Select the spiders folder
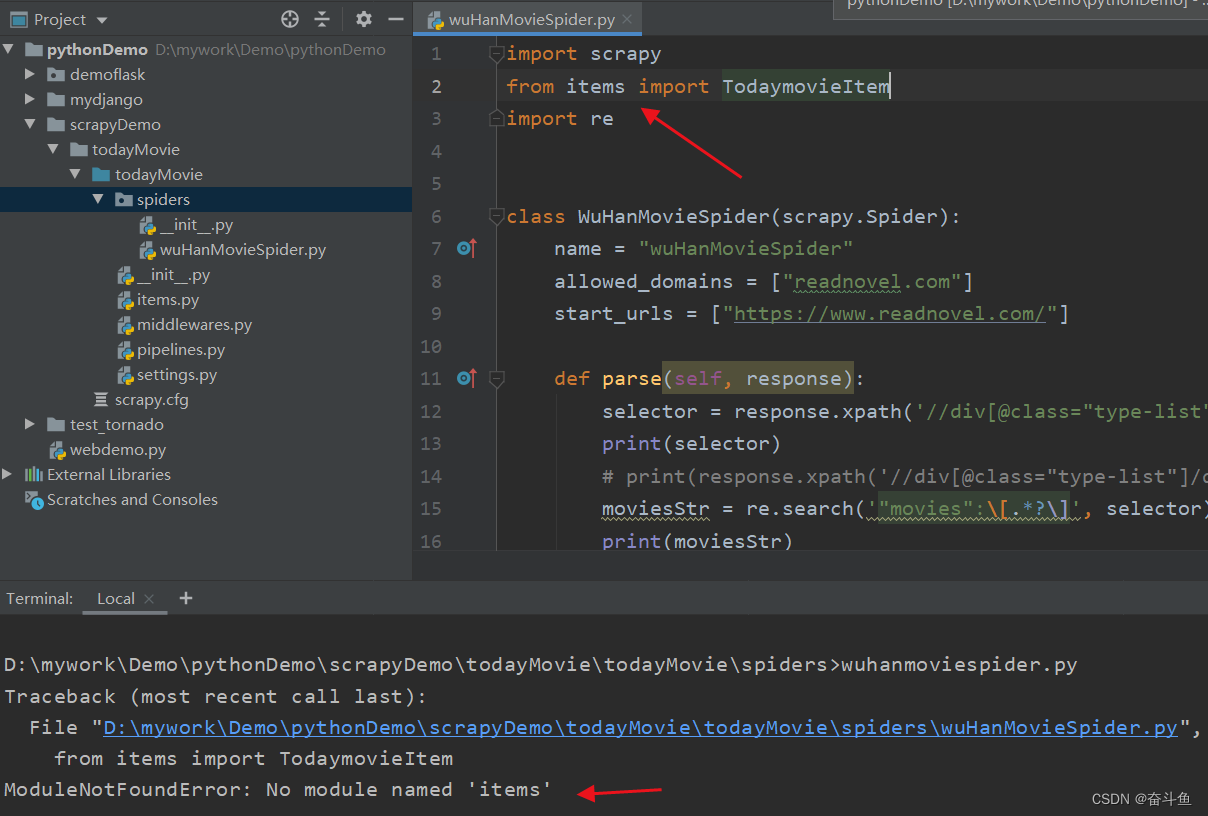Image resolution: width=1208 pixels, height=816 pixels. pos(163,200)
